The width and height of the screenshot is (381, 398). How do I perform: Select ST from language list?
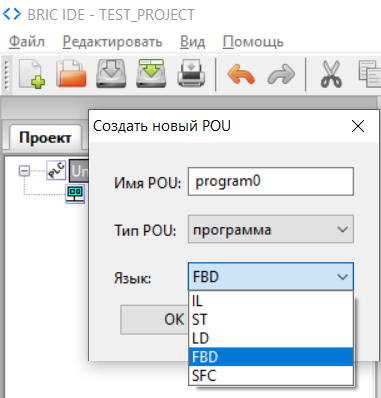[271, 320]
